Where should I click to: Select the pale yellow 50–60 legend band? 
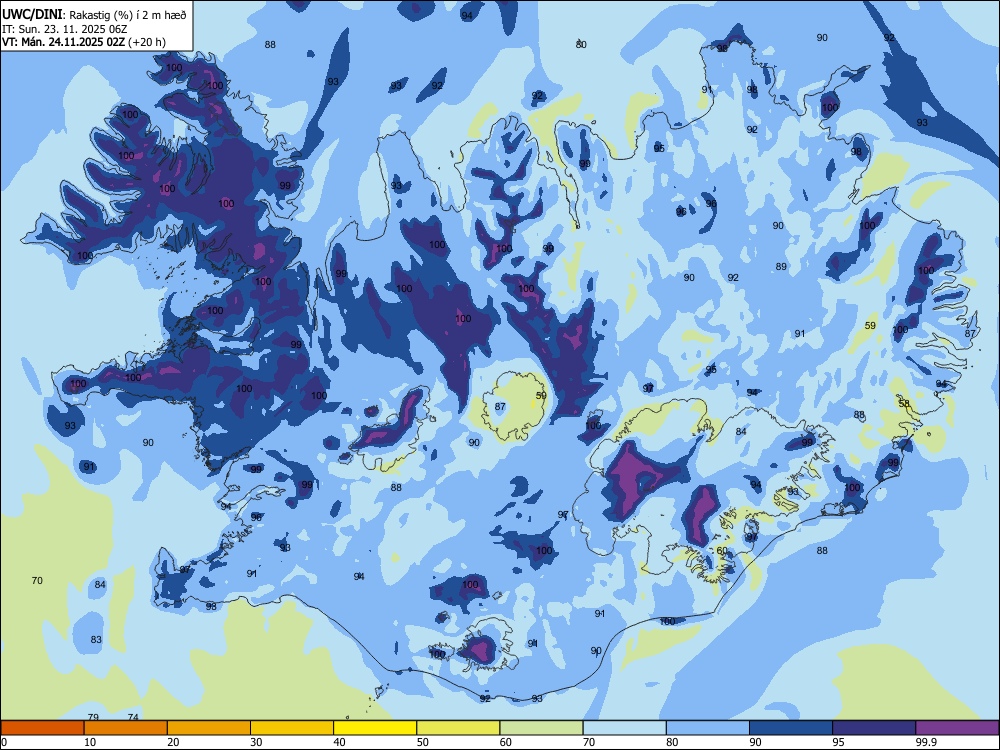[458, 728]
